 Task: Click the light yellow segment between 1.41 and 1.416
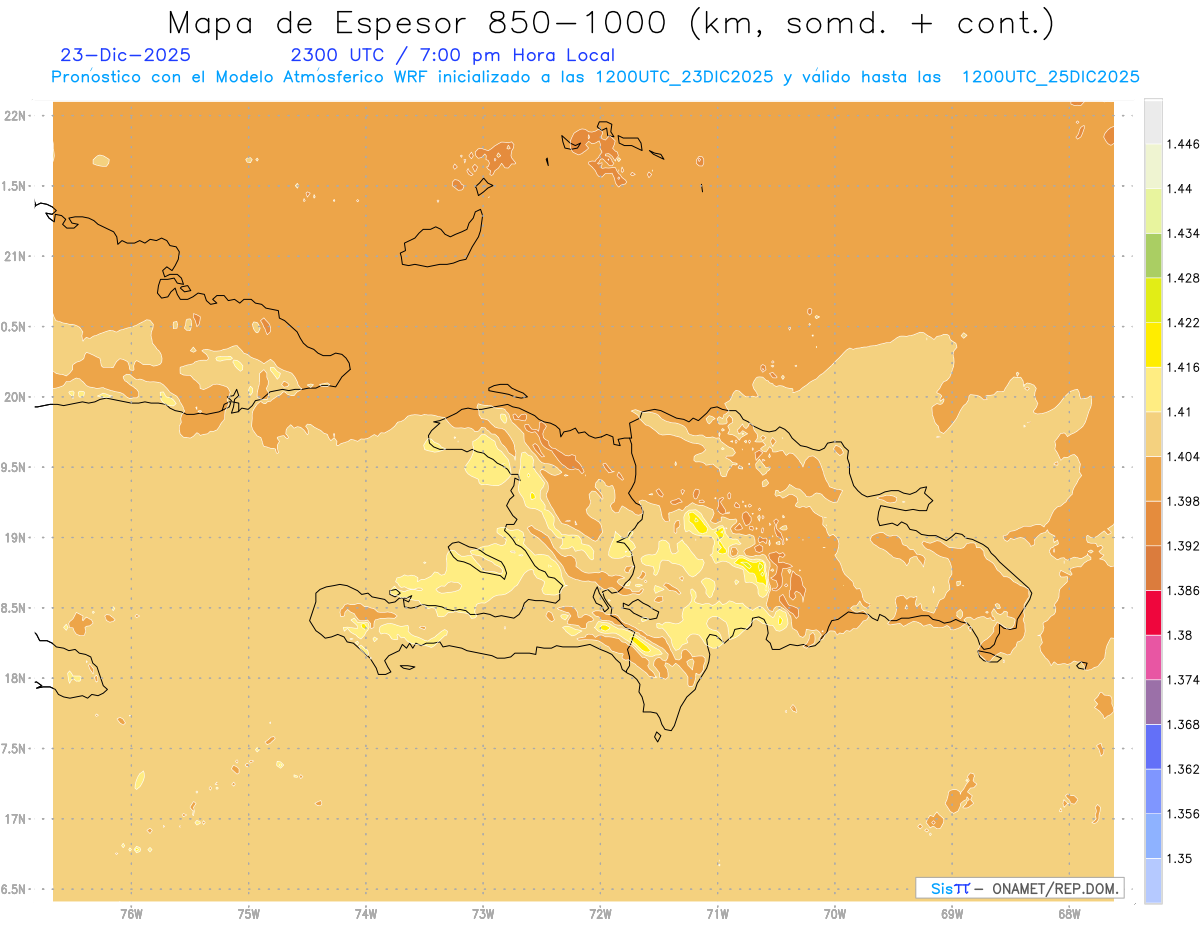1153,389
